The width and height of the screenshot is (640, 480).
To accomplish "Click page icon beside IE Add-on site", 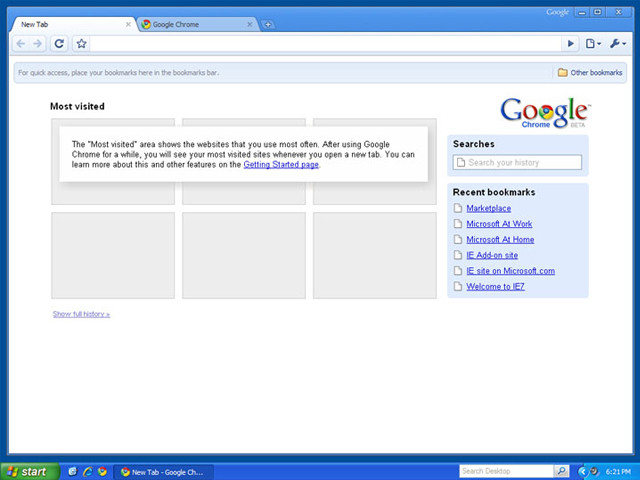I will (x=458, y=255).
